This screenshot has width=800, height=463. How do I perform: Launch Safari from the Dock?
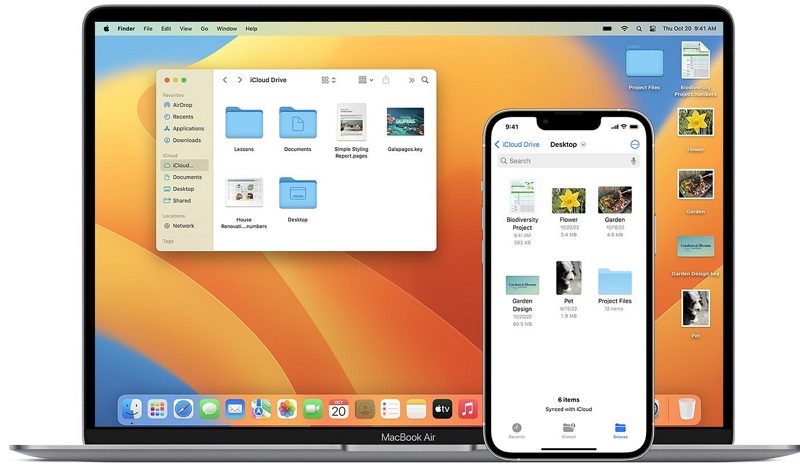point(183,409)
